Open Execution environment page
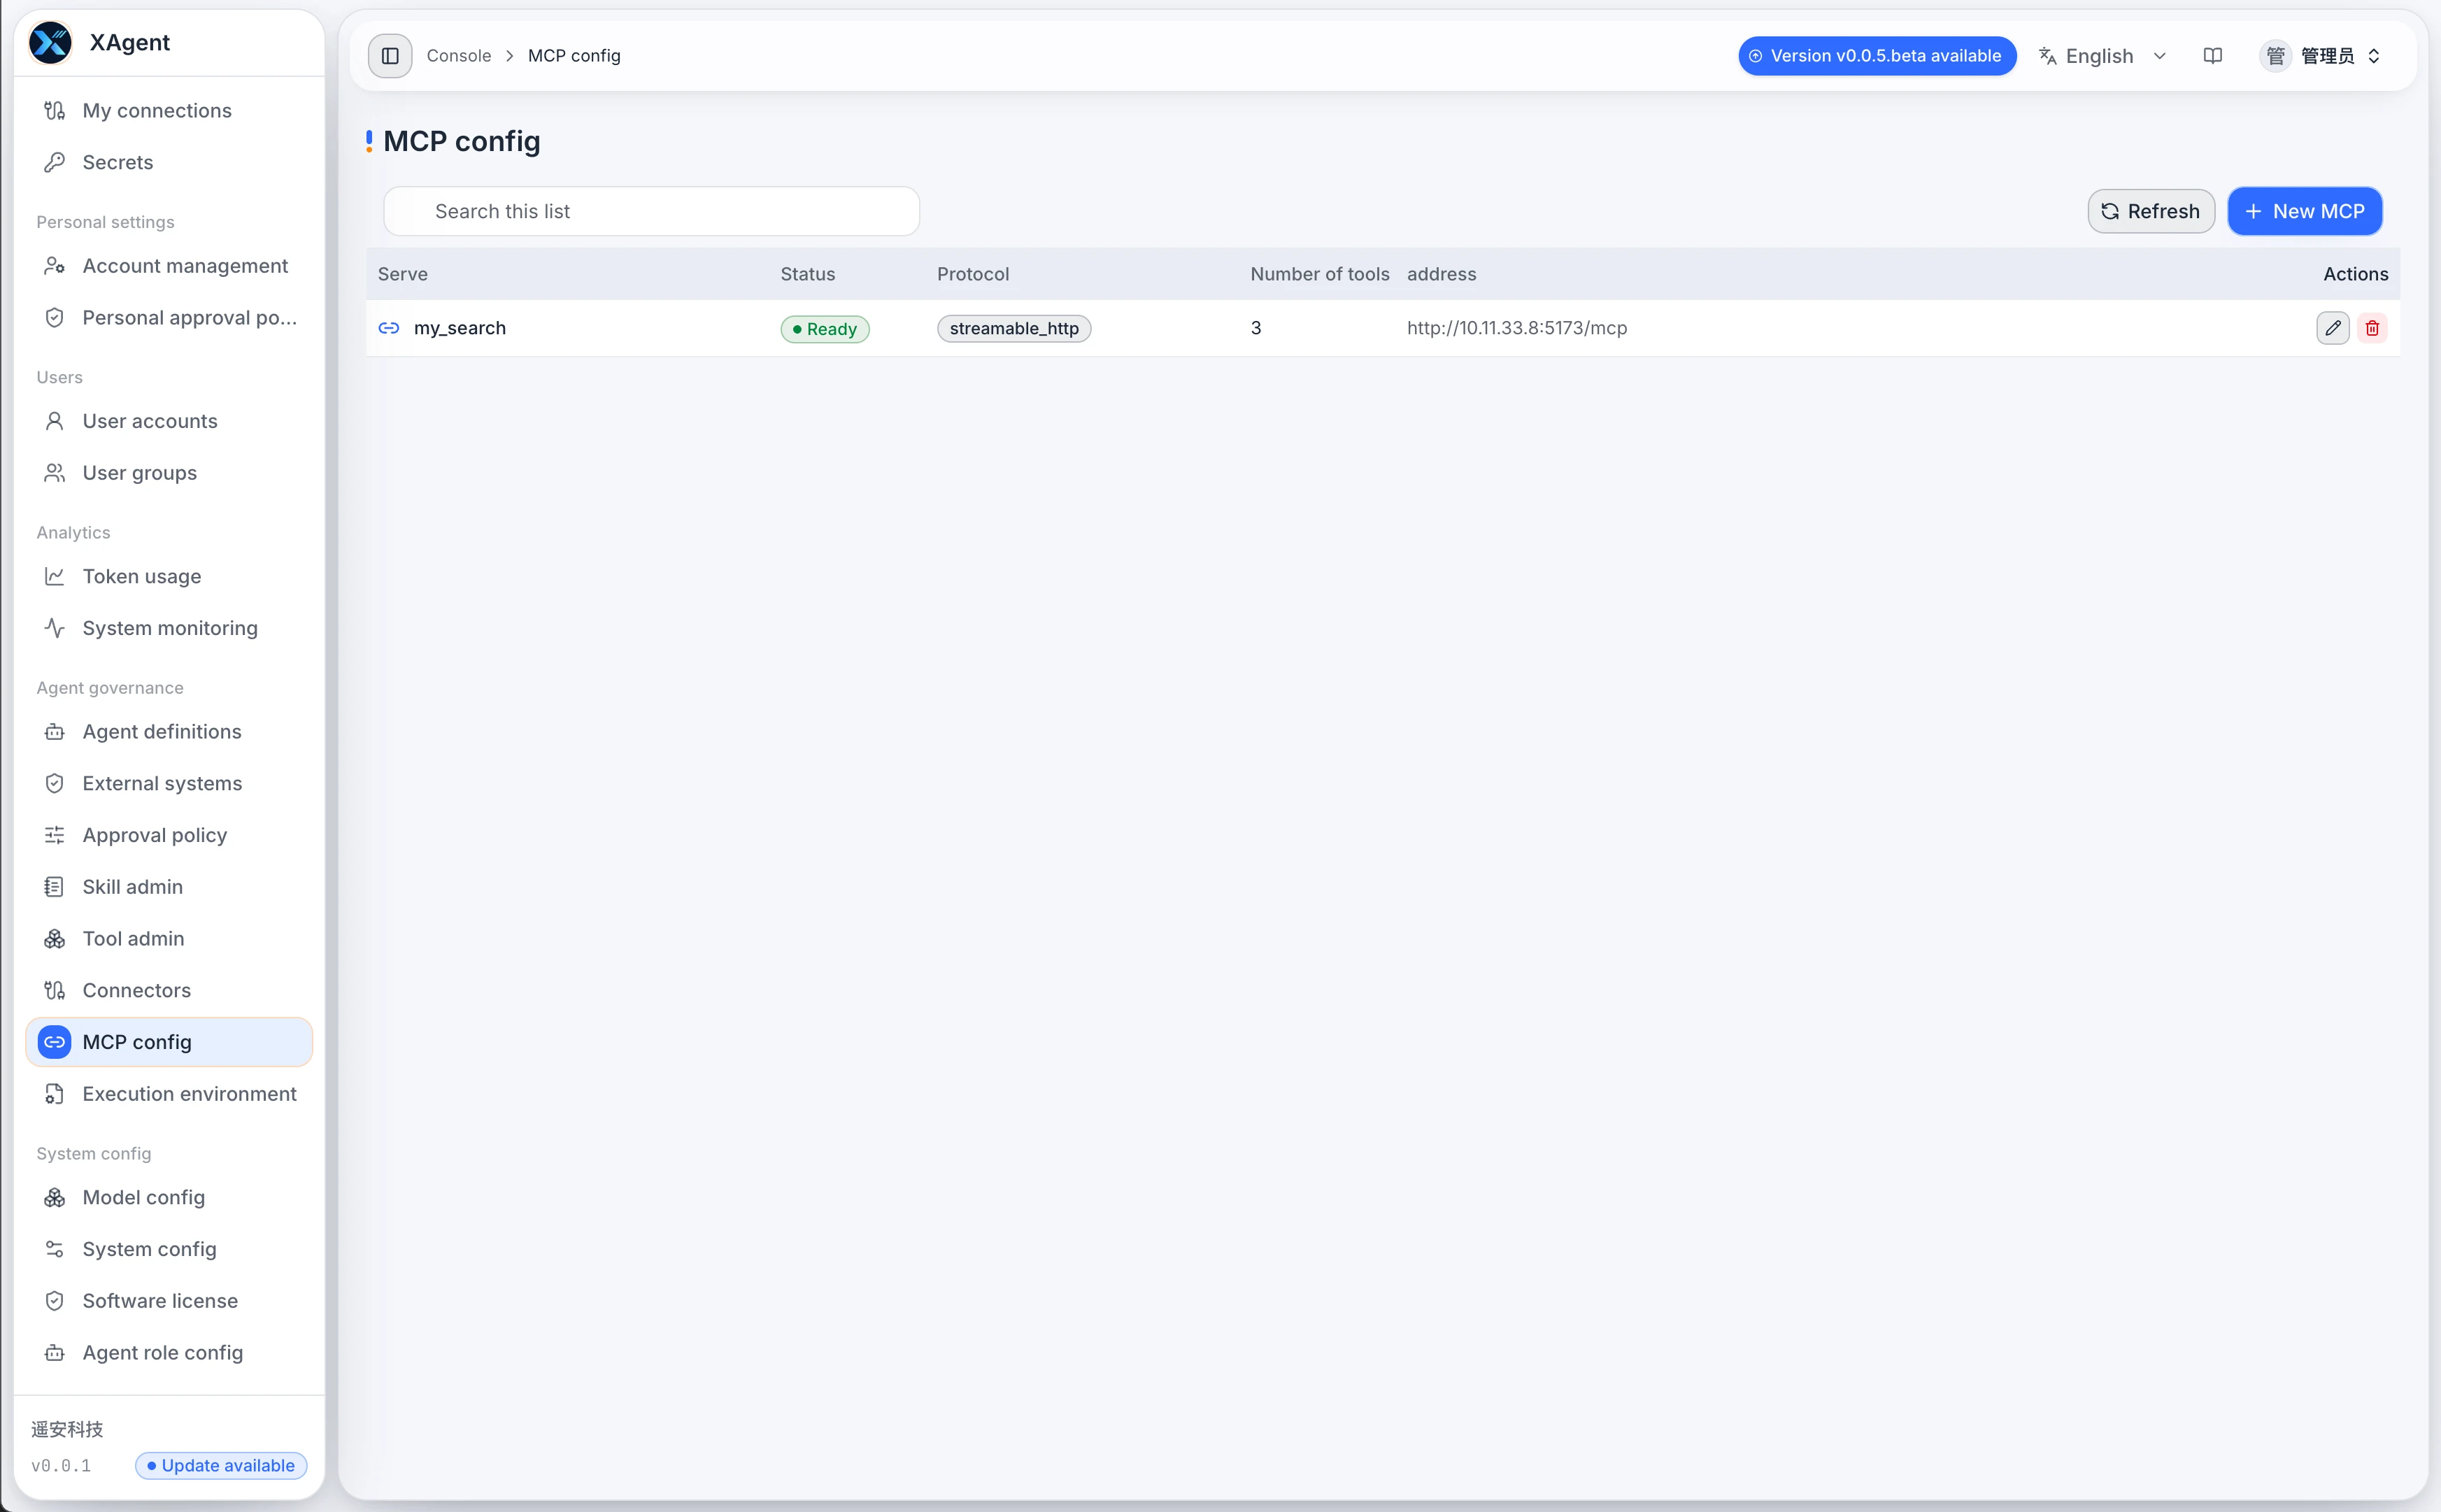The height and width of the screenshot is (1512, 2441). coord(169,1094)
